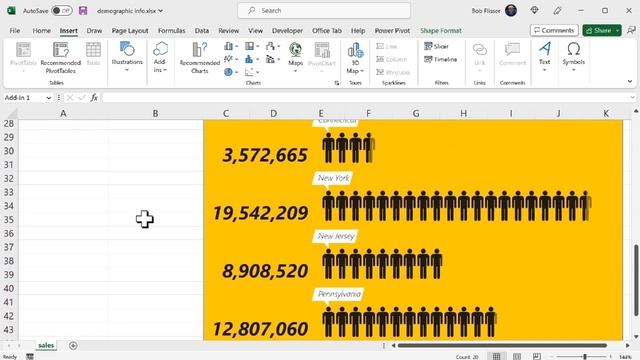Click the New York label callout
This screenshot has height=360, width=640.
333,178
